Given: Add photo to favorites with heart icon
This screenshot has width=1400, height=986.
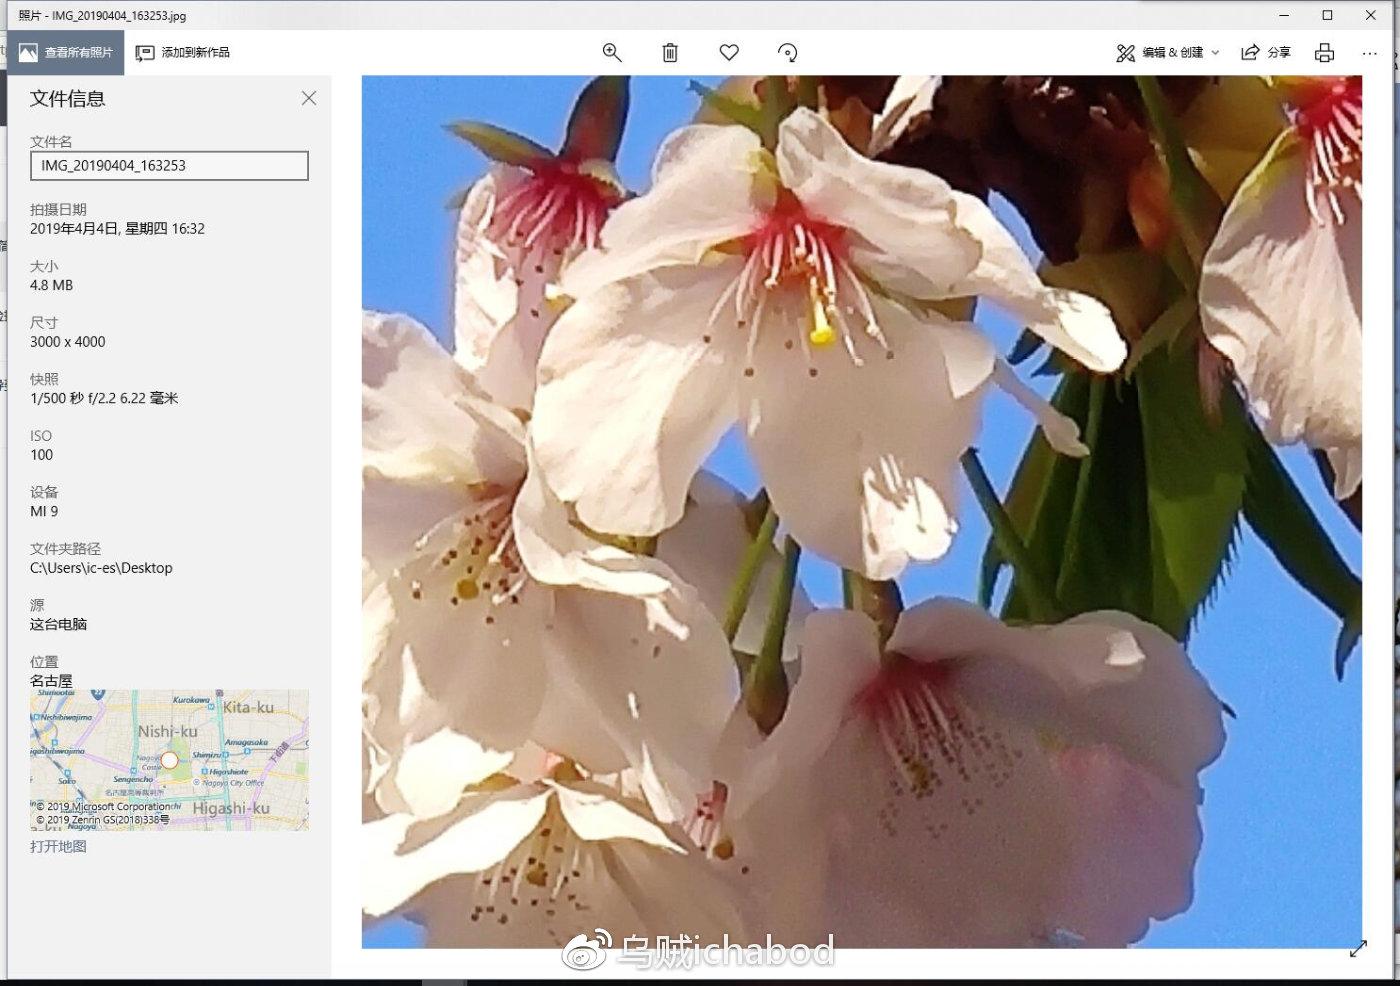Looking at the screenshot, I should (729, 53).
